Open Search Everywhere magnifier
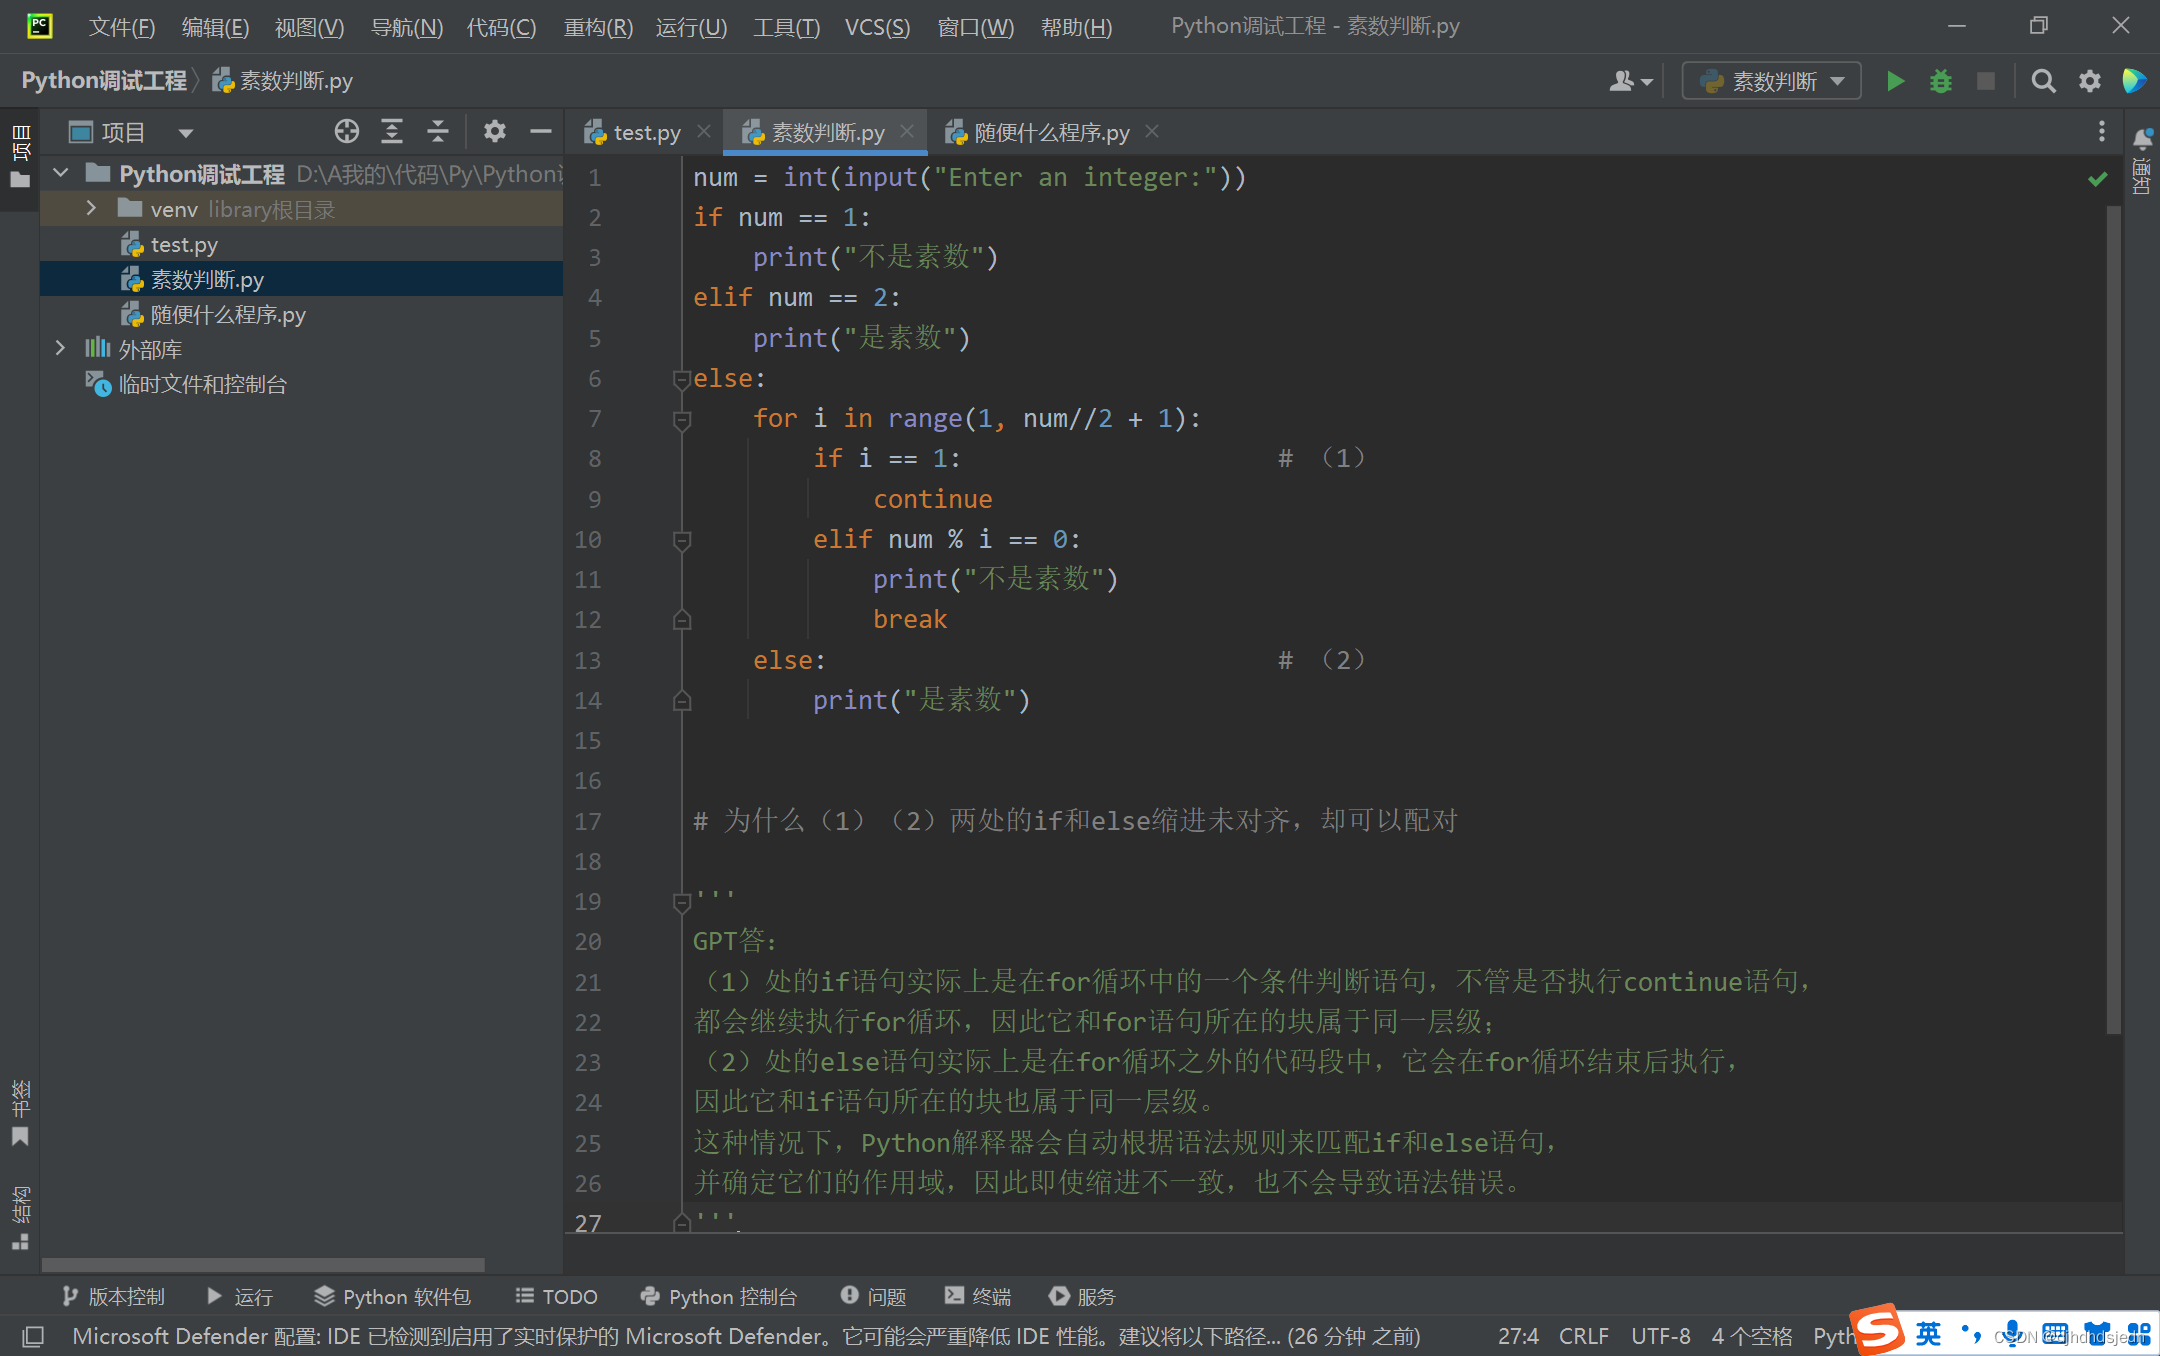 2044,81
